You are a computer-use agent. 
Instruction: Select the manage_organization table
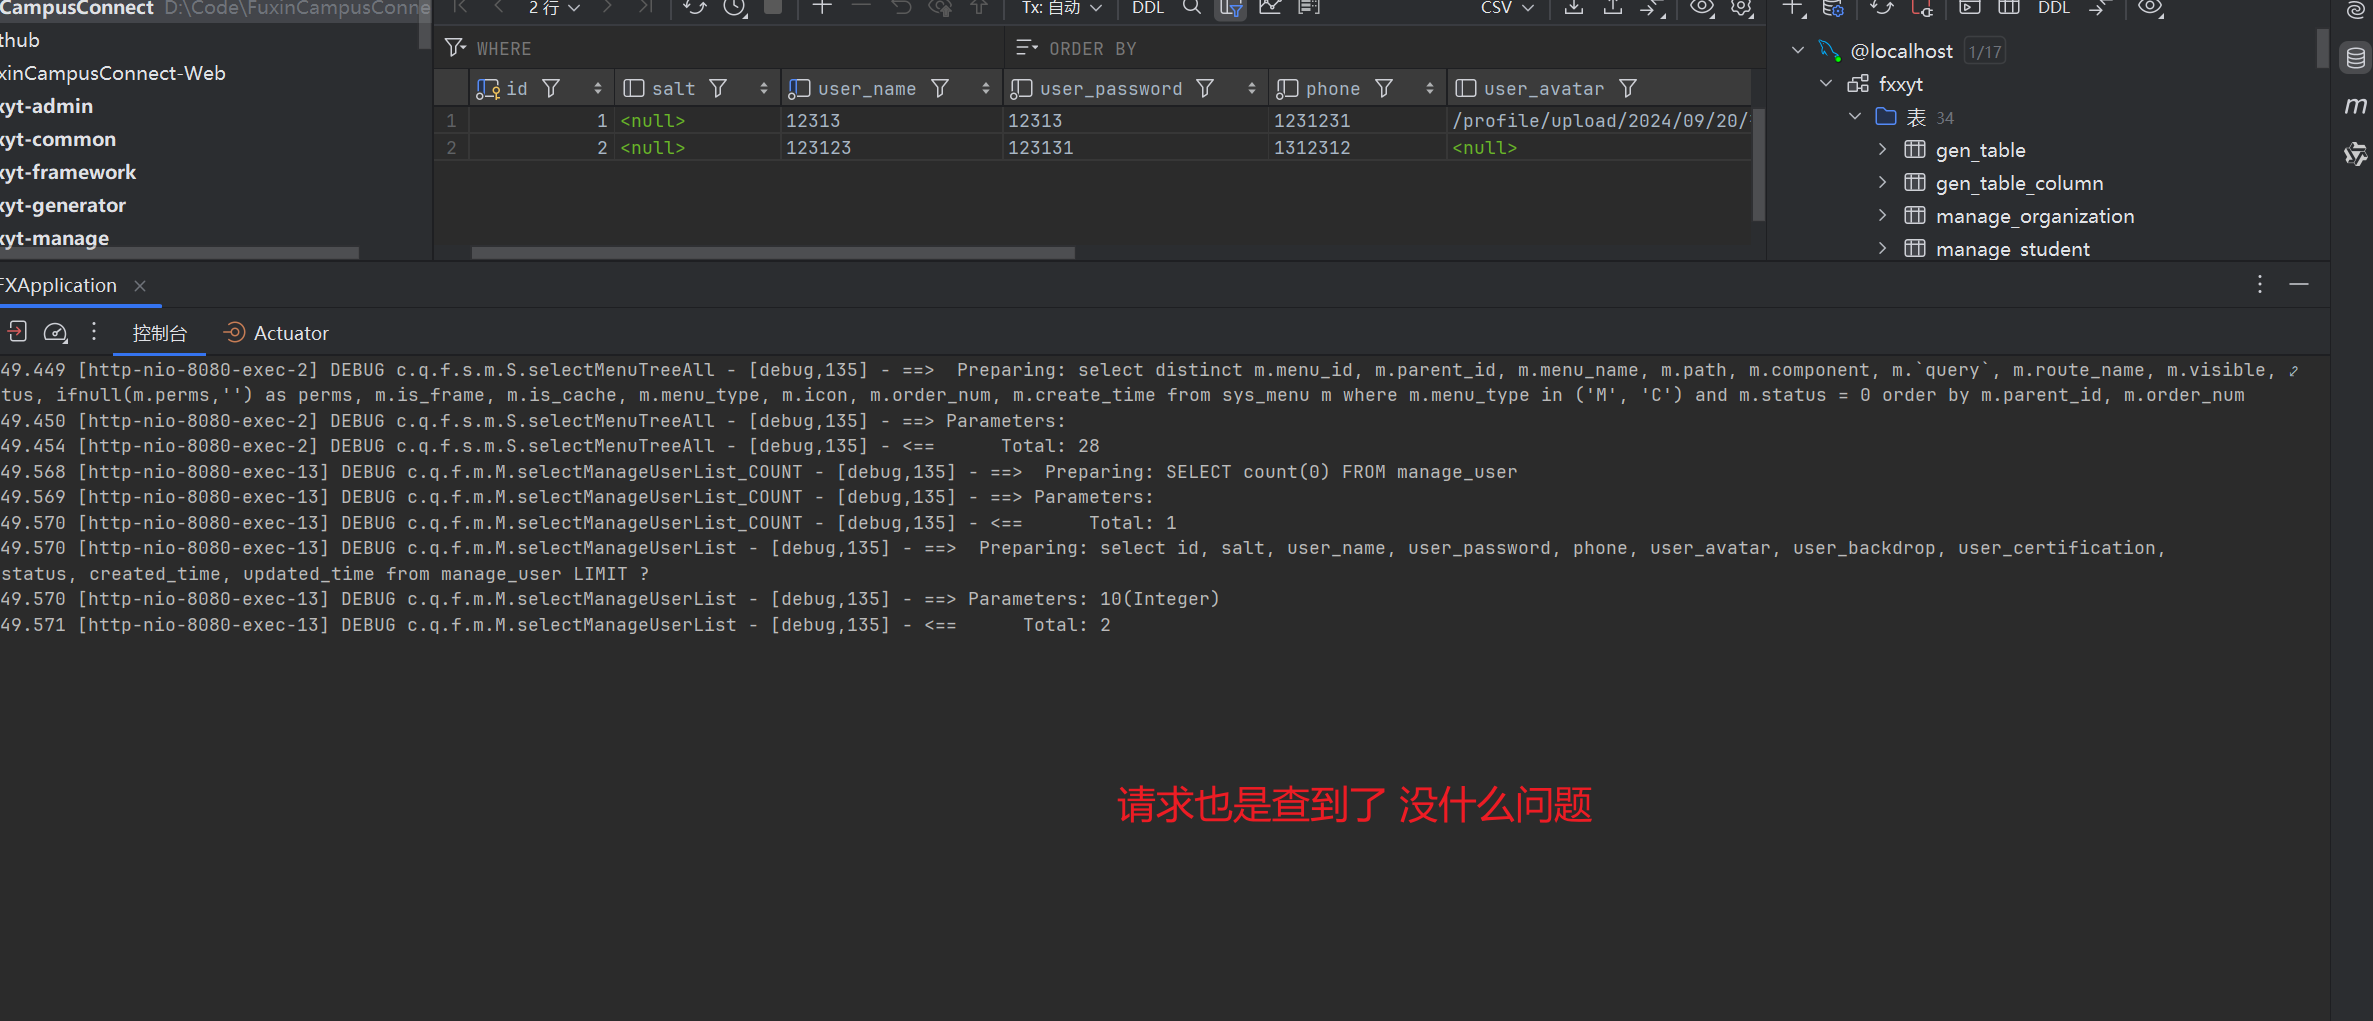(x=2034, y=216)
